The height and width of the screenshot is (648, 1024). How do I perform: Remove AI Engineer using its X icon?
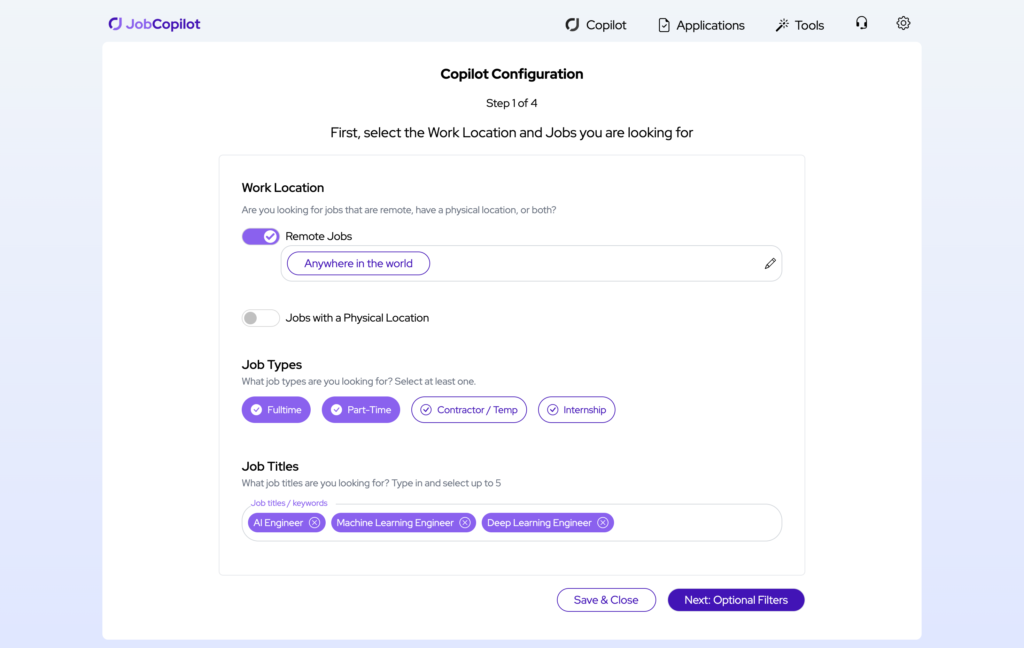315,522
